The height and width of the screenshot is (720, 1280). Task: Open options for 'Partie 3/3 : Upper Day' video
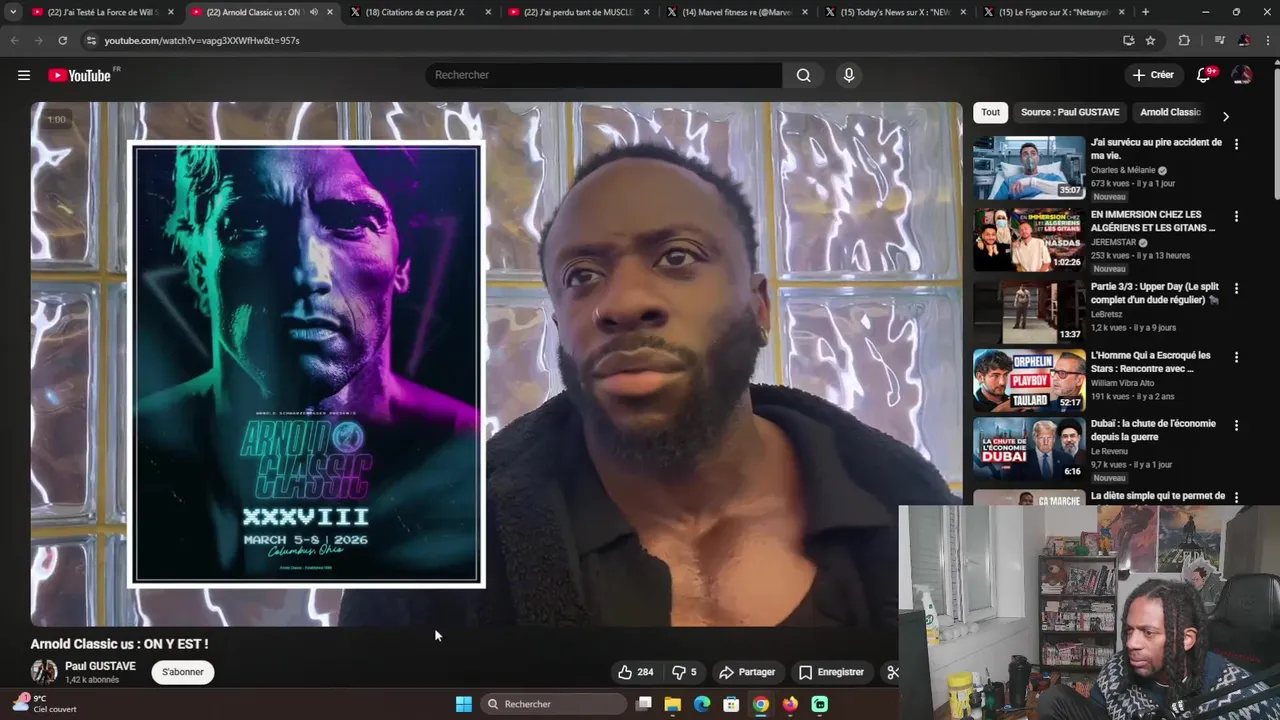(x=1236, y=288)
